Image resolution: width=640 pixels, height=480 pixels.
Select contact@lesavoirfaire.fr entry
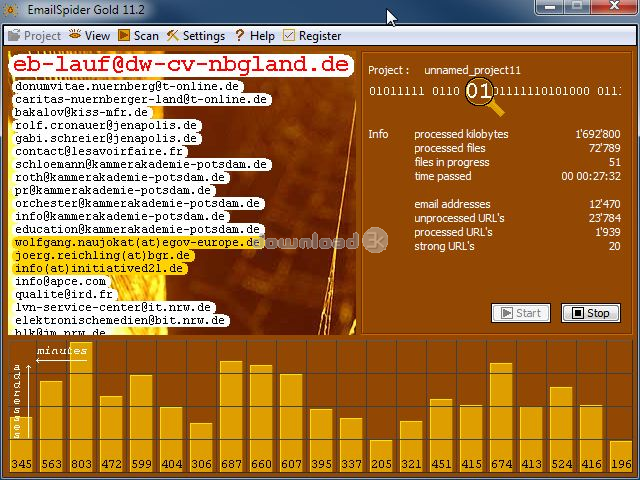pos(99,151)
